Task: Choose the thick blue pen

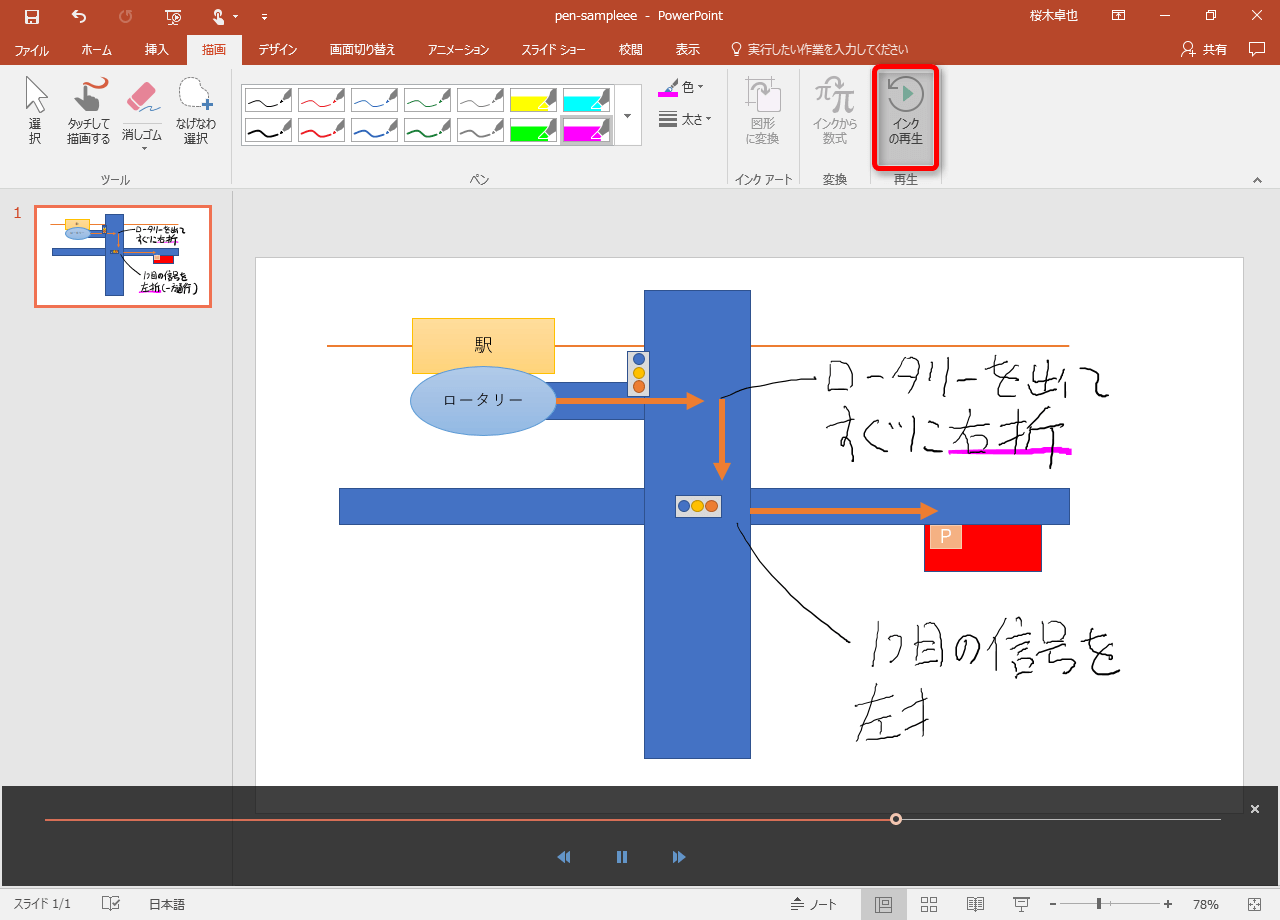Action: pos(374,130)
